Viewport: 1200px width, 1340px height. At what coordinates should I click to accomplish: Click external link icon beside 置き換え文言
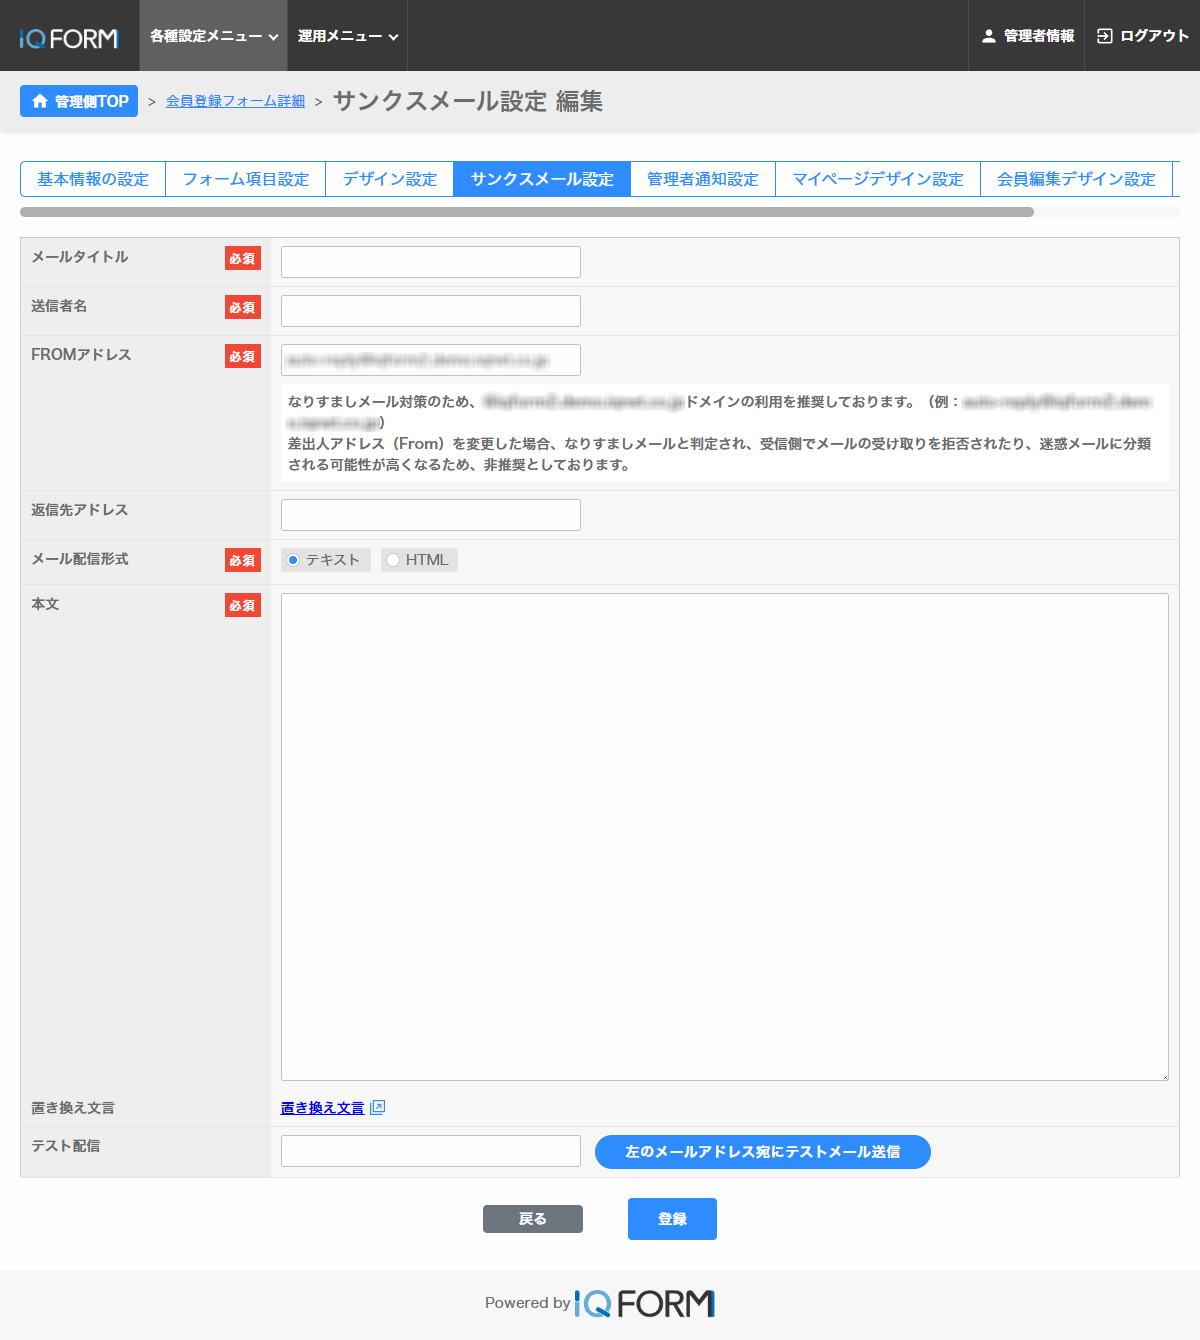click(x=377, y=1107)
